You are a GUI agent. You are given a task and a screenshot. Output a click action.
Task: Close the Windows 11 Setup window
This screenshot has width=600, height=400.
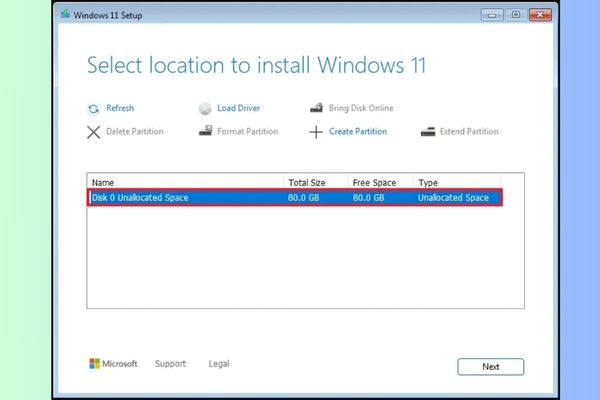pos(540,15)
